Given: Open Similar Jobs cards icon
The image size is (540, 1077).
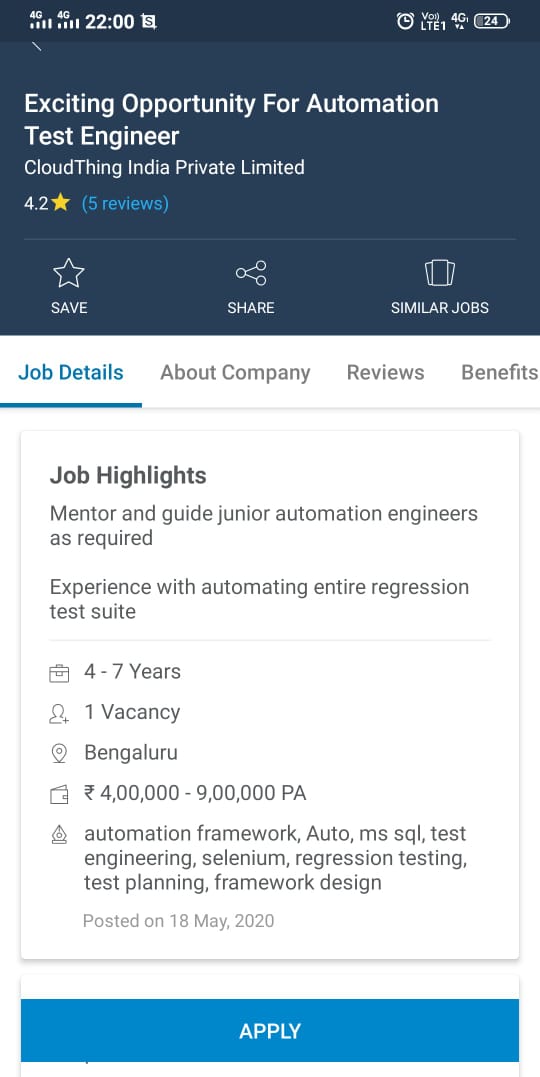Looking at the screenshot, I should (x=440, y=273).
